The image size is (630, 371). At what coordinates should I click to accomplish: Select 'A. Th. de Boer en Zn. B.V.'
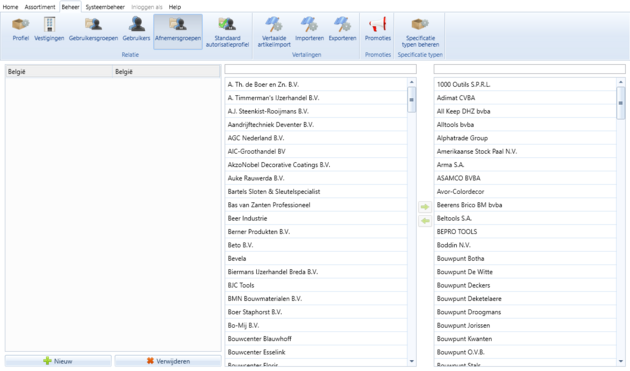point(316,84)
